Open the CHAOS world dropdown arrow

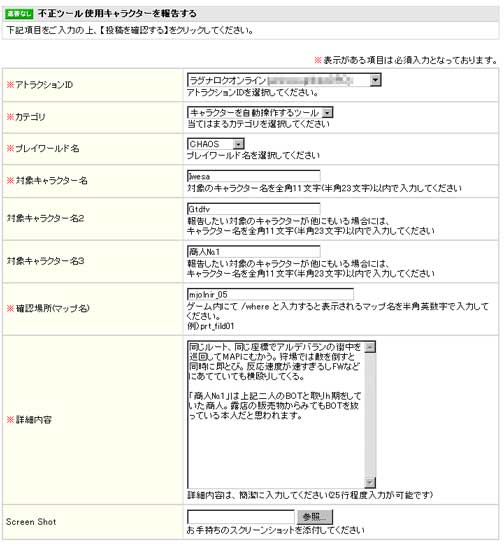[x=238, y=144]
